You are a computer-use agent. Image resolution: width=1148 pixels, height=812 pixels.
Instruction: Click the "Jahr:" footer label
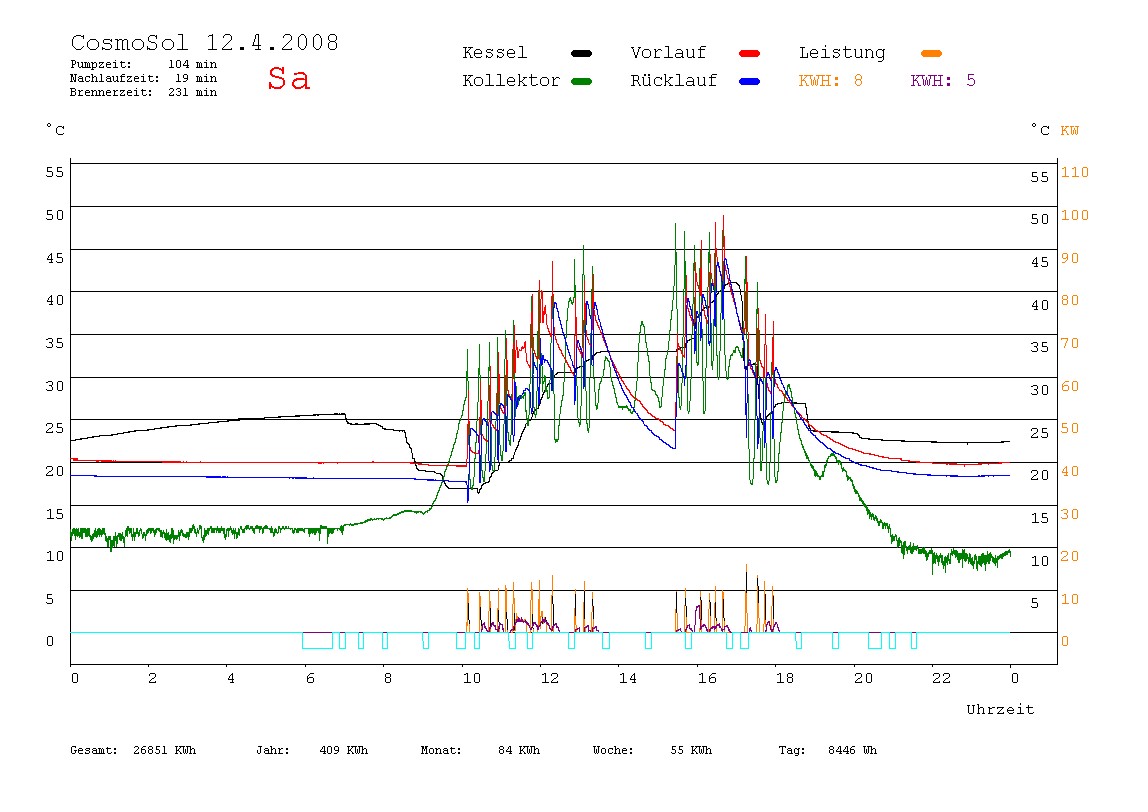[273, 750]
